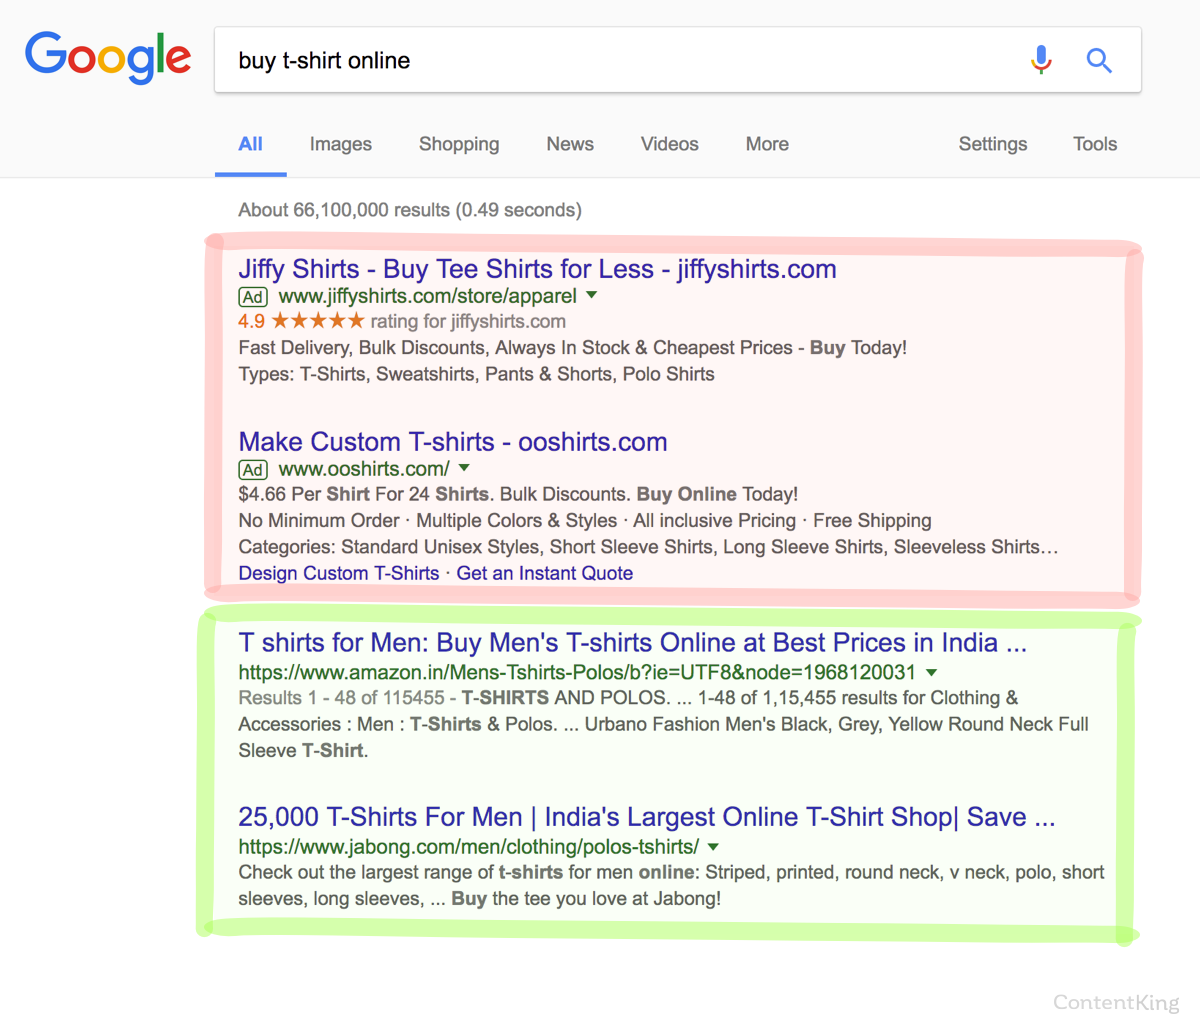Viewport: 1200px width, 1034px height.
Task: Click the Check out the largest range snippet
Action: (x=671, y=885)
